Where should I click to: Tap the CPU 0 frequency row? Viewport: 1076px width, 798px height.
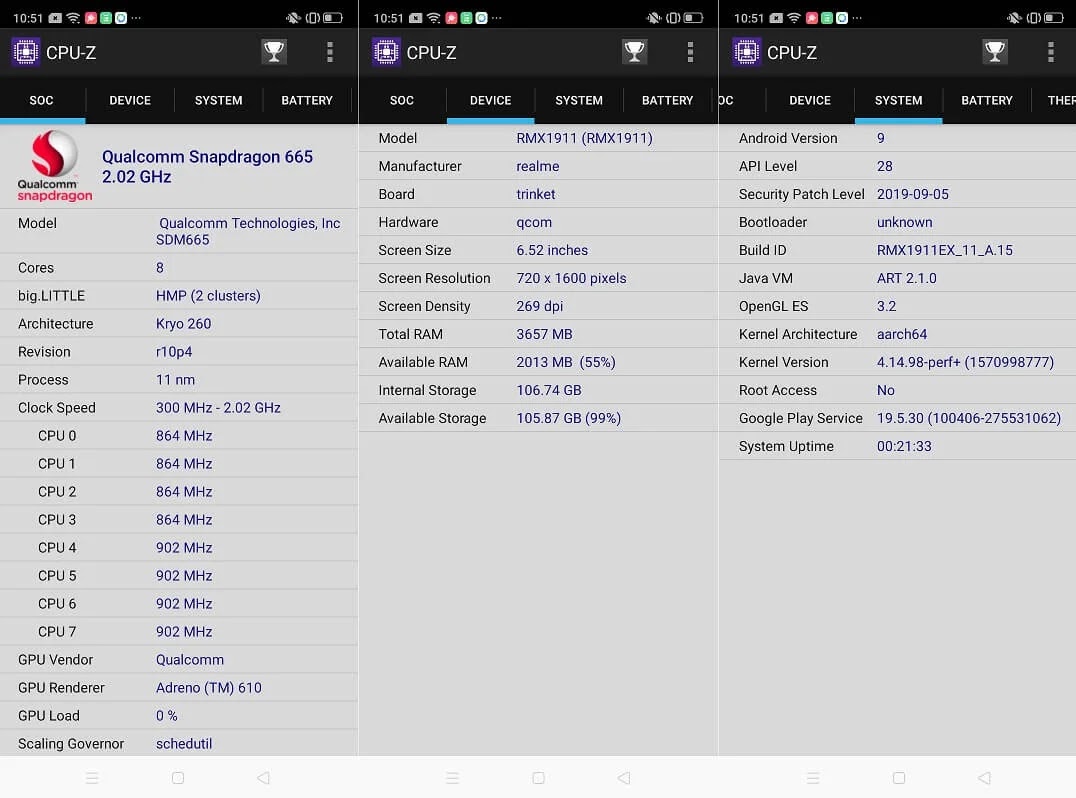tap(178, 436)
